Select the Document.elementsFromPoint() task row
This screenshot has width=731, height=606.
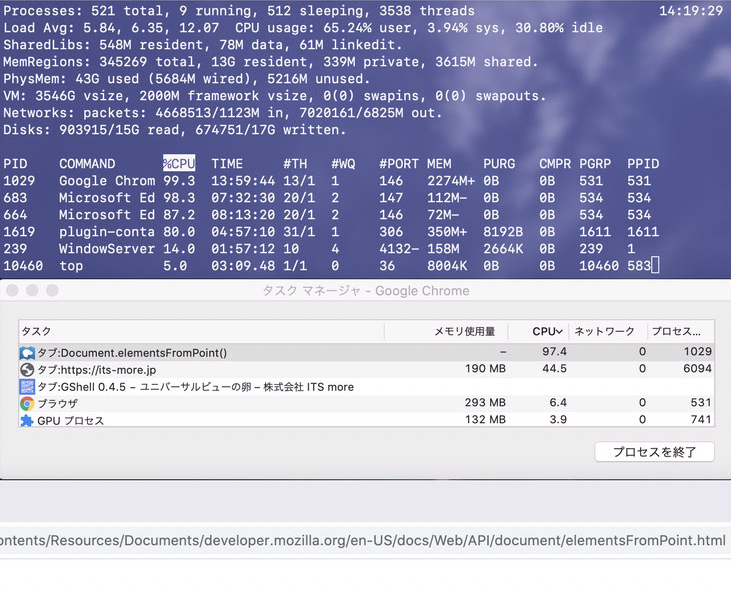pos(200,352)
